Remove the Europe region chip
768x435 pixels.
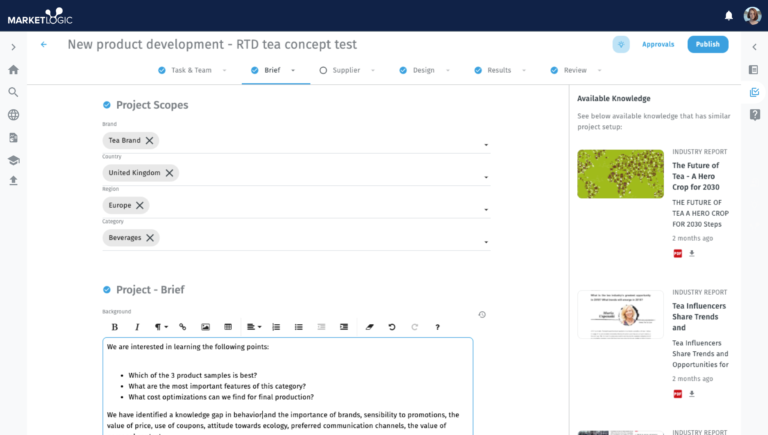[140, 205]
